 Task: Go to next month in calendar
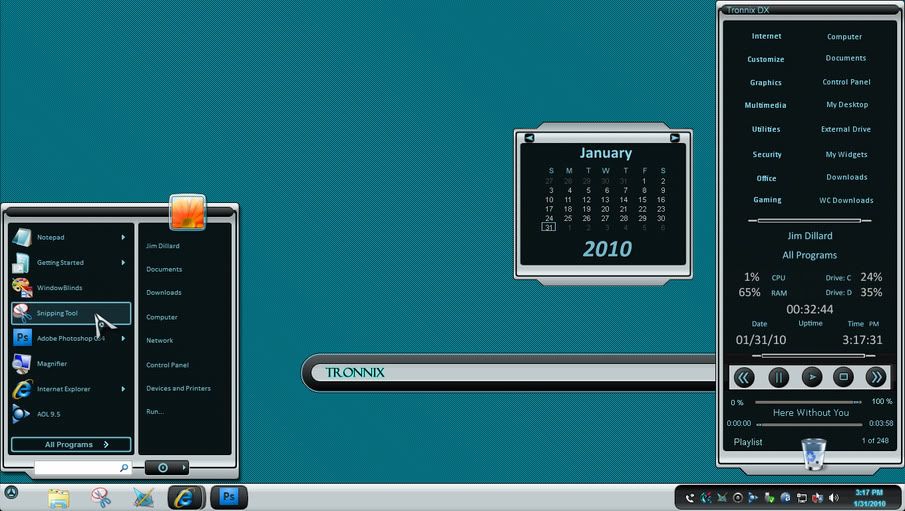(x=675, y=138)
